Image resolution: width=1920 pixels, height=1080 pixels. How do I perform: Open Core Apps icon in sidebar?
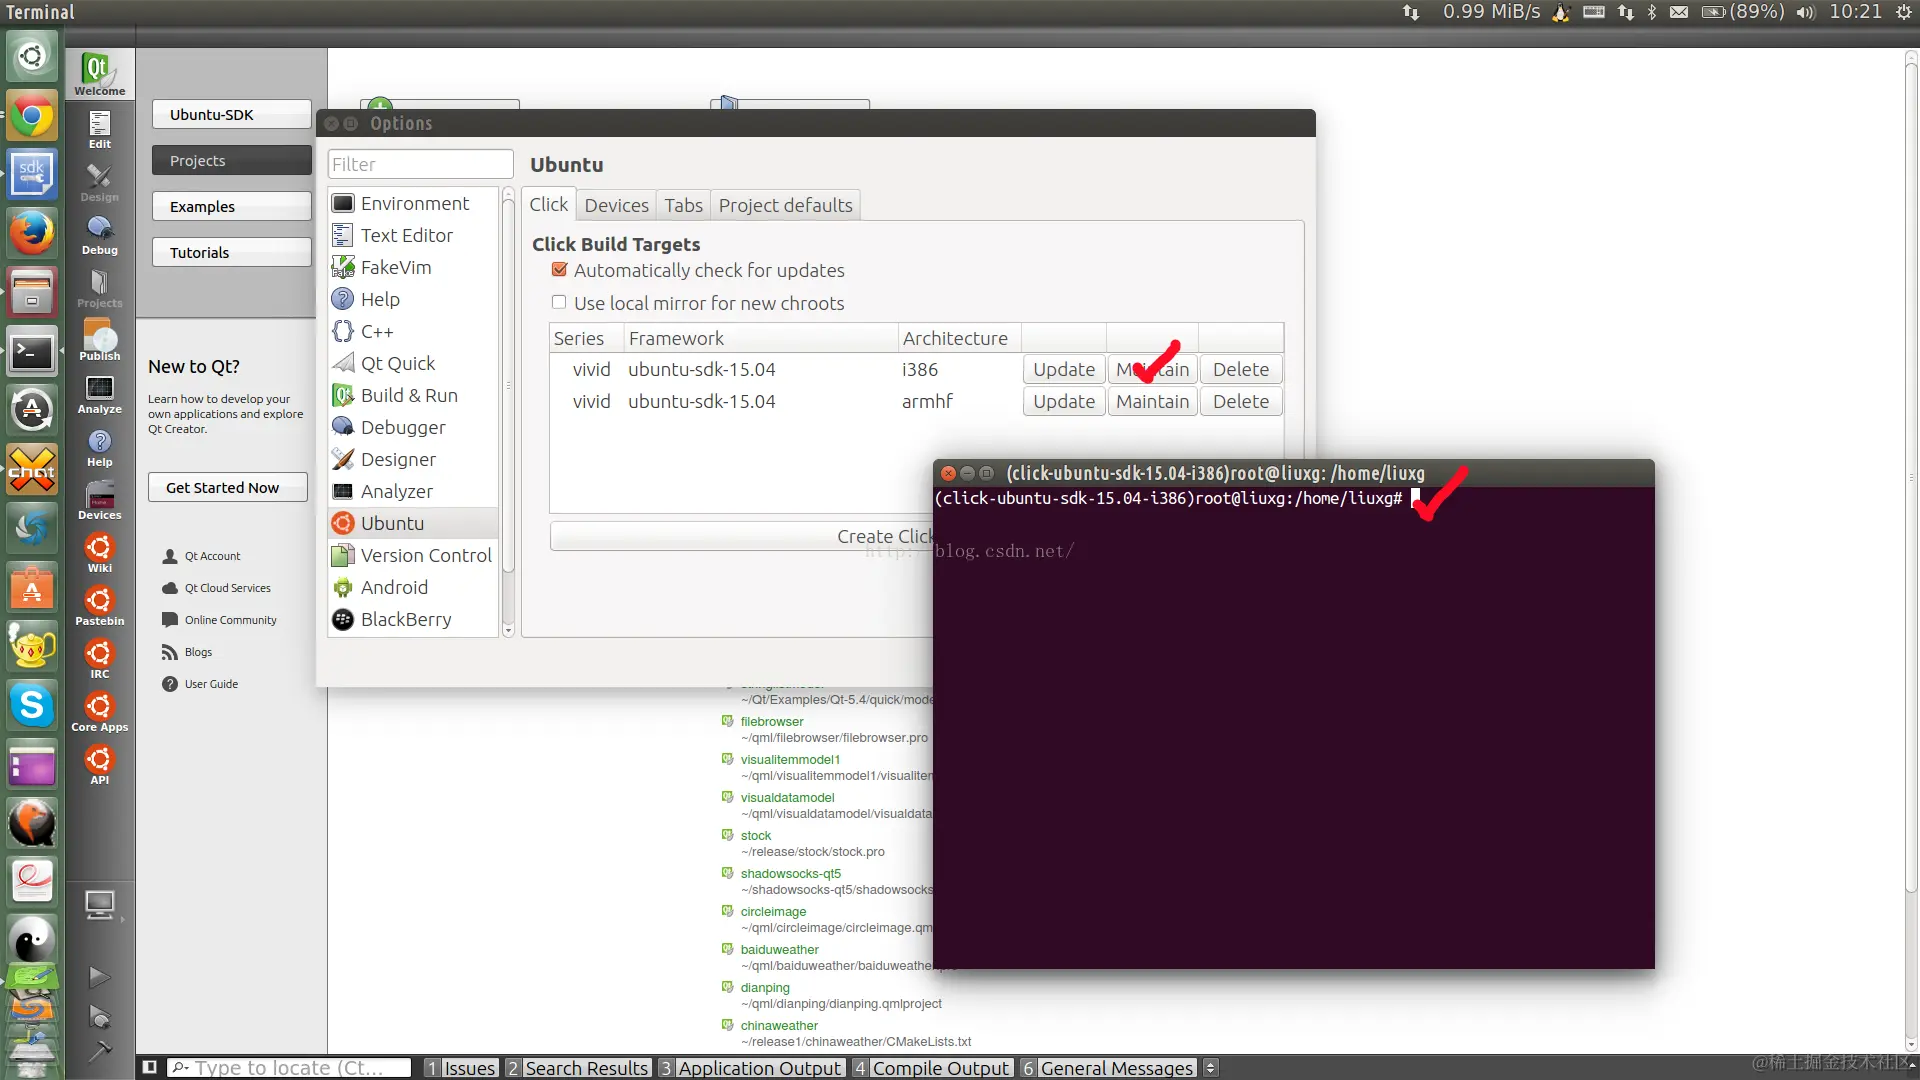(99, 711)
